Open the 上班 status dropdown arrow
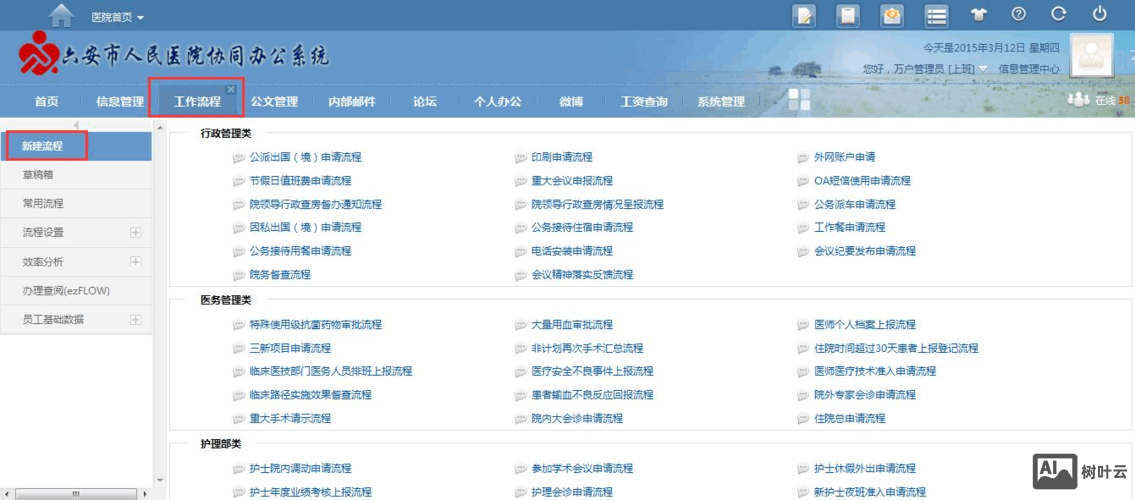 pos(984,69)
